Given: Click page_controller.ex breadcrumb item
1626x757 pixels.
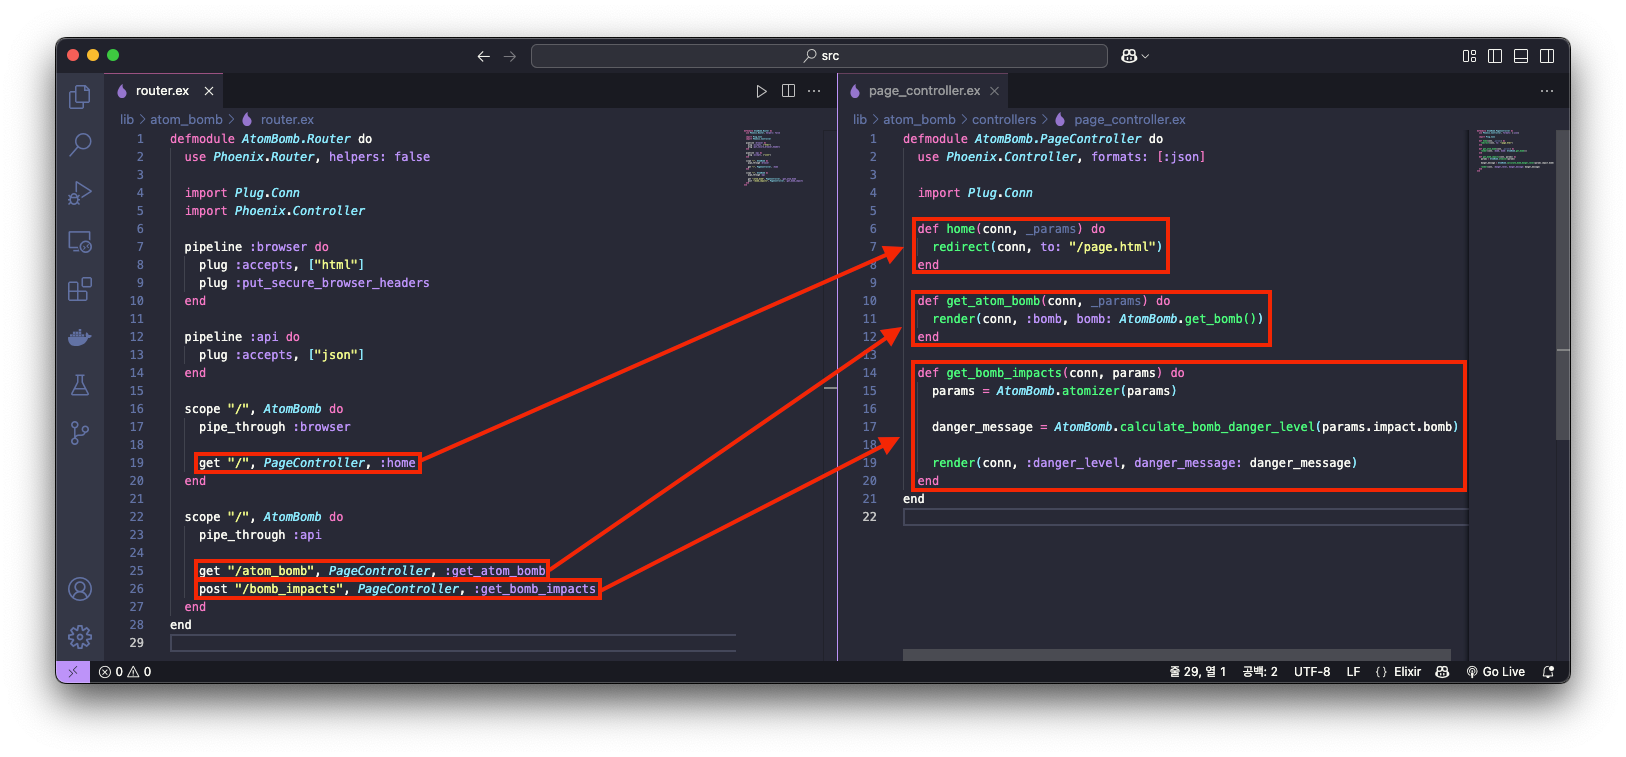Looking at the screenshot, I should (1130, 119).
